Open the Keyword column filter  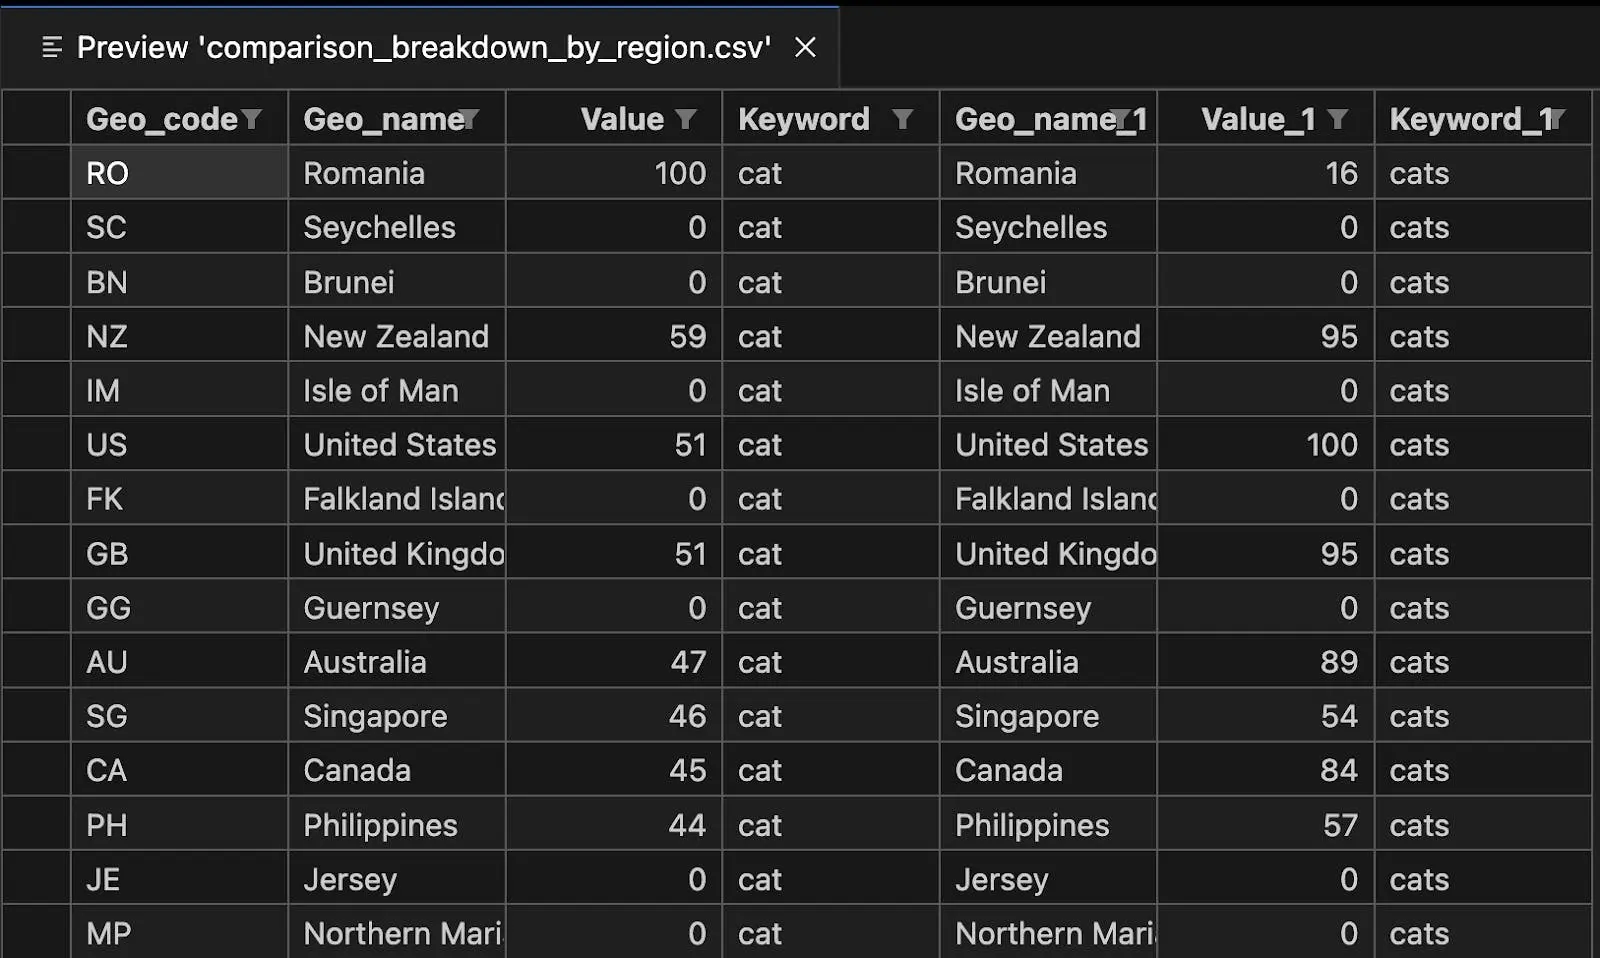coord(902,120)
